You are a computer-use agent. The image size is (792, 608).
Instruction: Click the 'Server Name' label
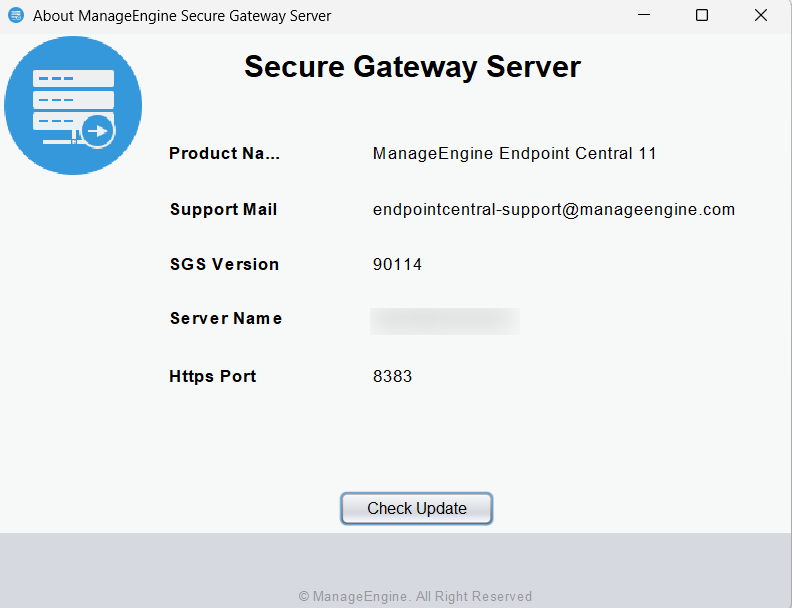point(226,318)
